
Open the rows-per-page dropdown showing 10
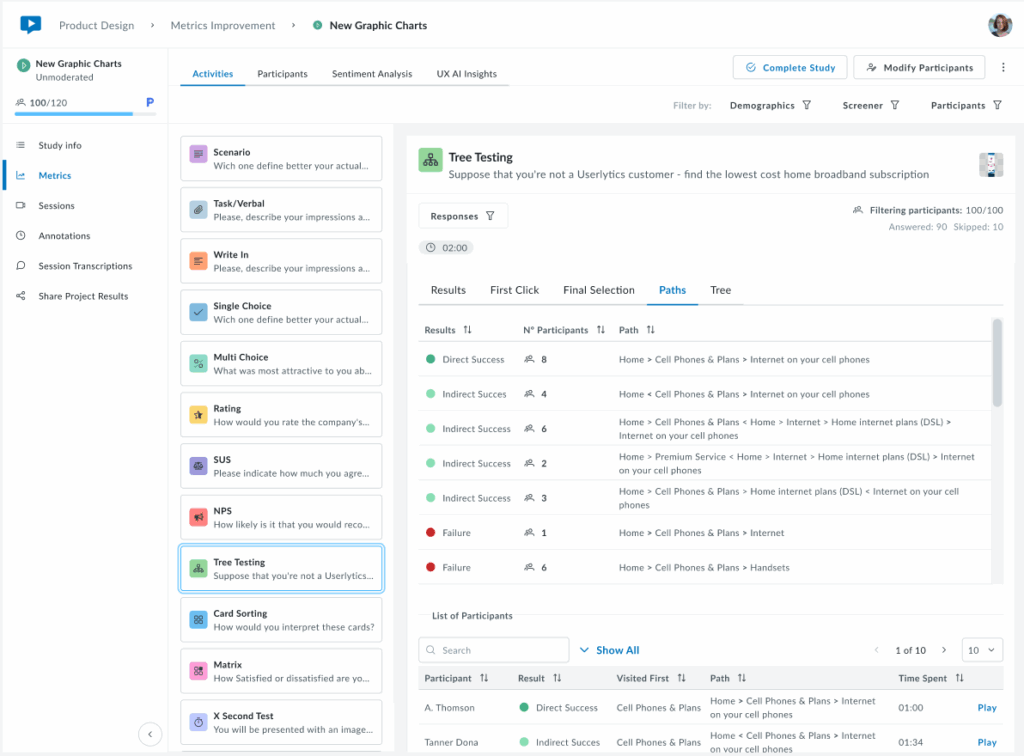point(981,650)
